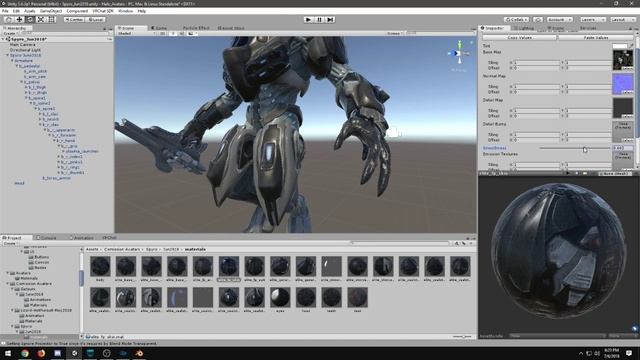Viewport: 640px width, 360px height.
Task: Click Paste Values button
Action: coord(596,38)
